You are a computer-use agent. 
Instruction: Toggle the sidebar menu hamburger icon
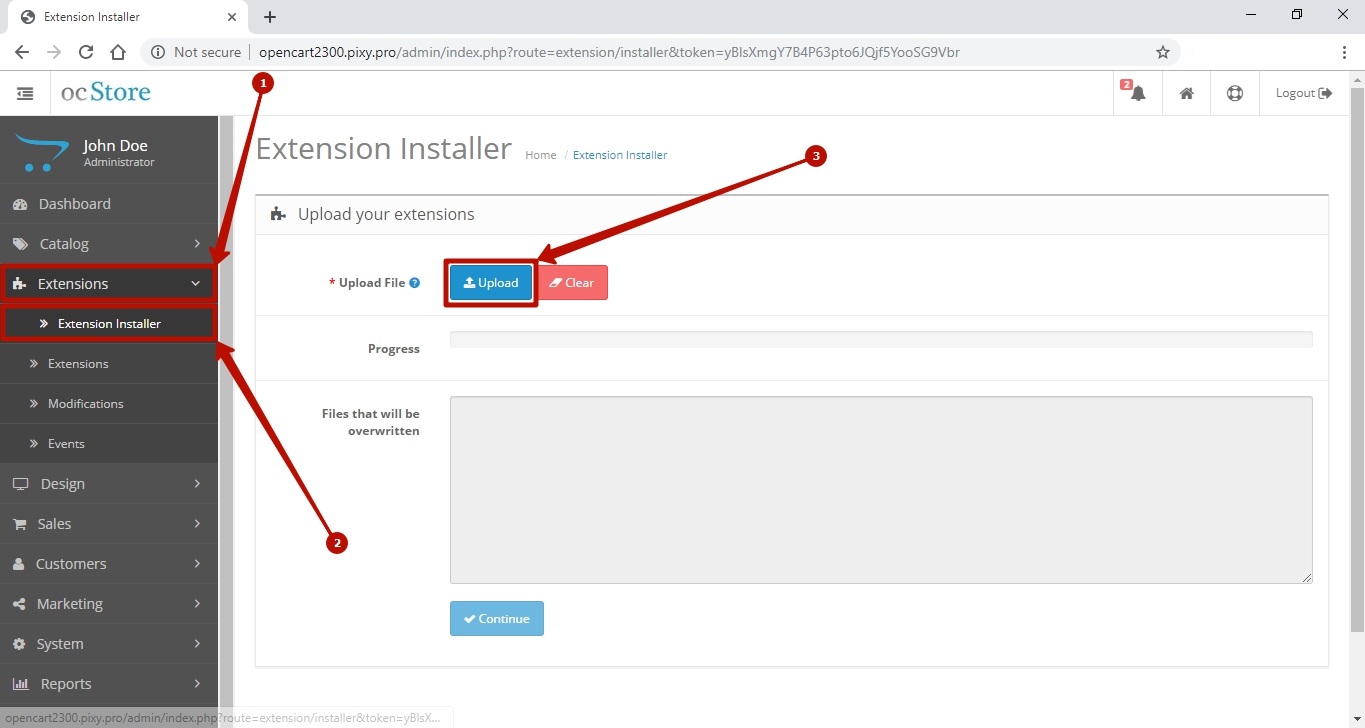point(25,93)
